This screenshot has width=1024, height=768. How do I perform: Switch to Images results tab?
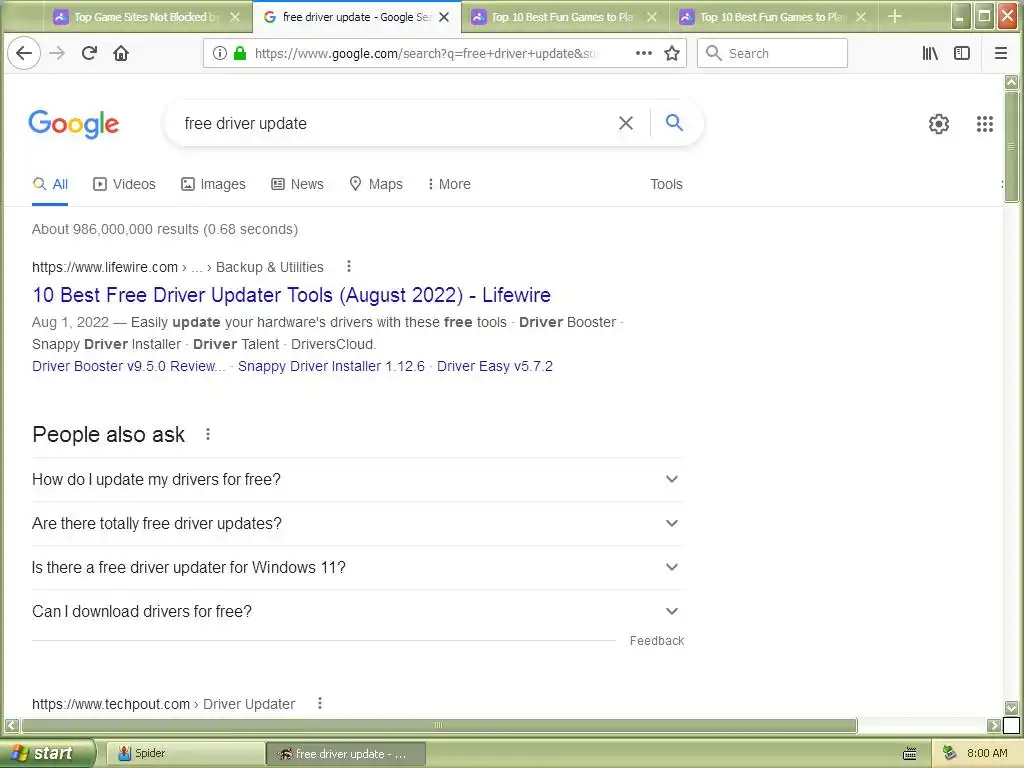(x=213, y=184)
